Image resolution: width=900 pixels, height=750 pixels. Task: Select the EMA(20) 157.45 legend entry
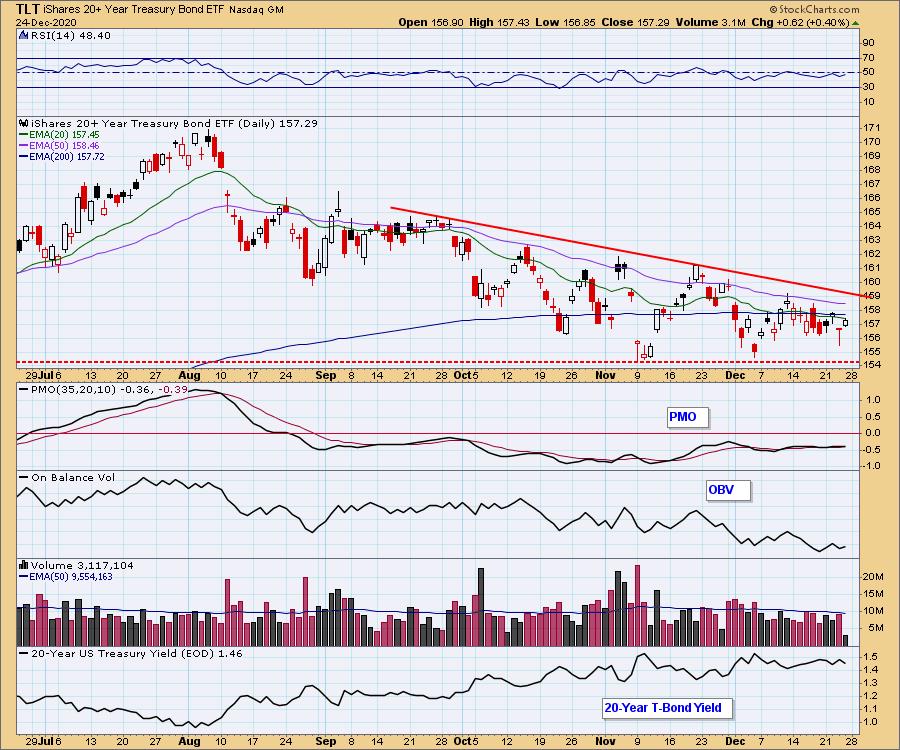tap(59, 134)
